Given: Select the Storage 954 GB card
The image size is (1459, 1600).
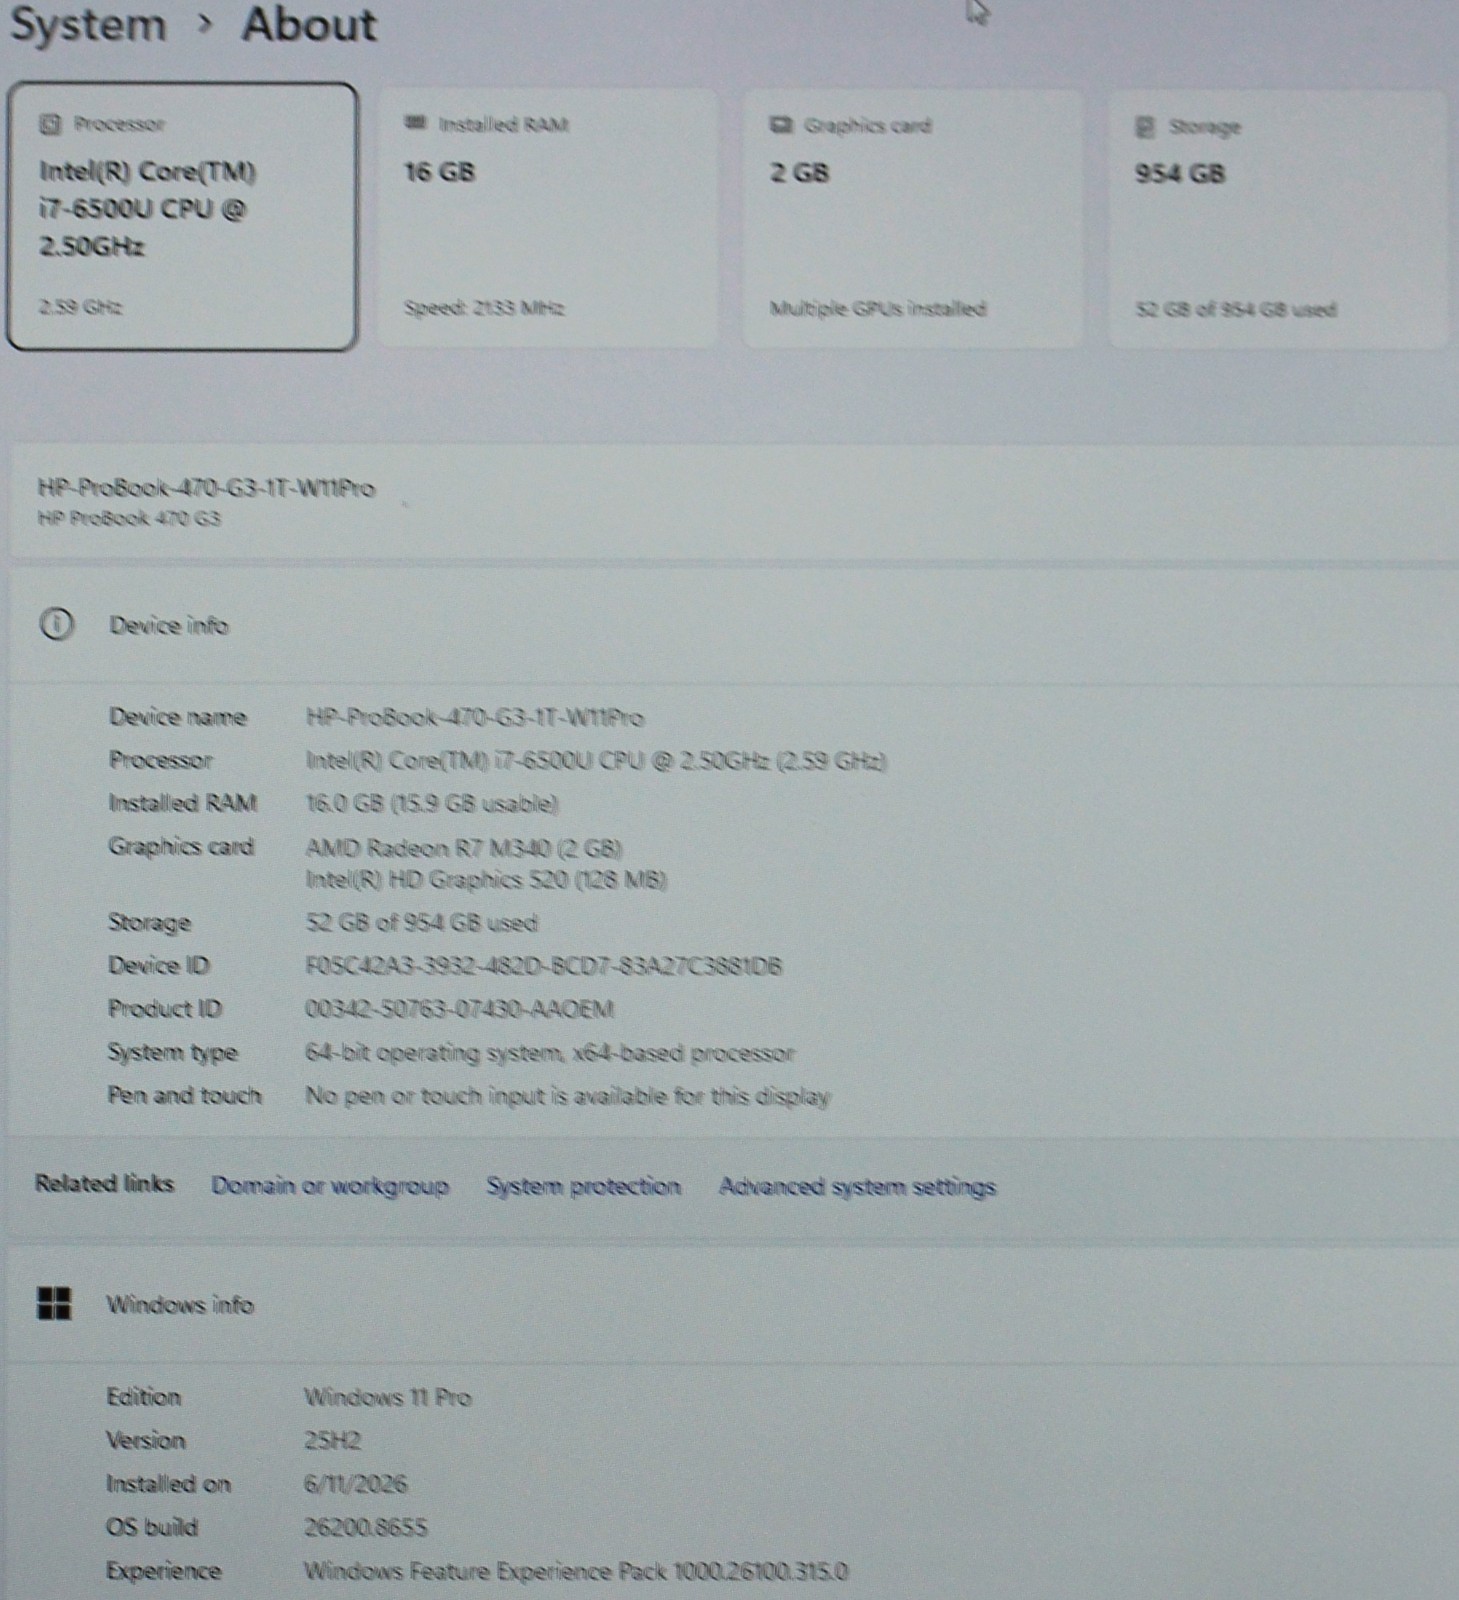Looking at the screenshot, I should [x=1279, y=220].
